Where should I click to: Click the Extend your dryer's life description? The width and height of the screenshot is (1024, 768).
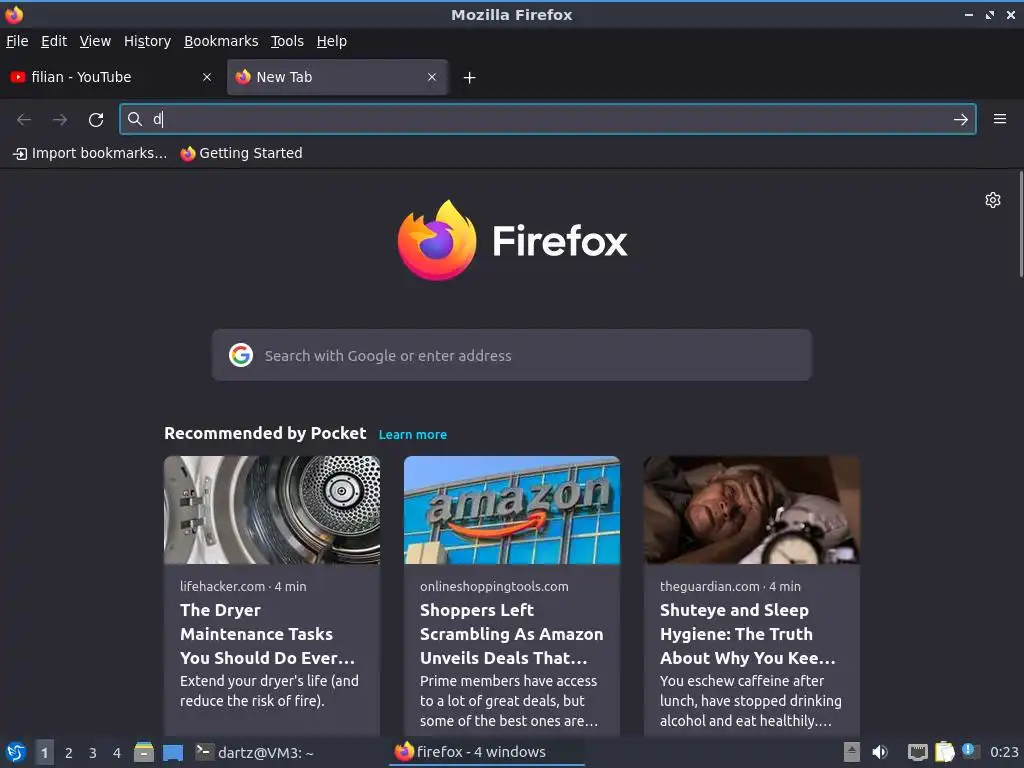269,691
